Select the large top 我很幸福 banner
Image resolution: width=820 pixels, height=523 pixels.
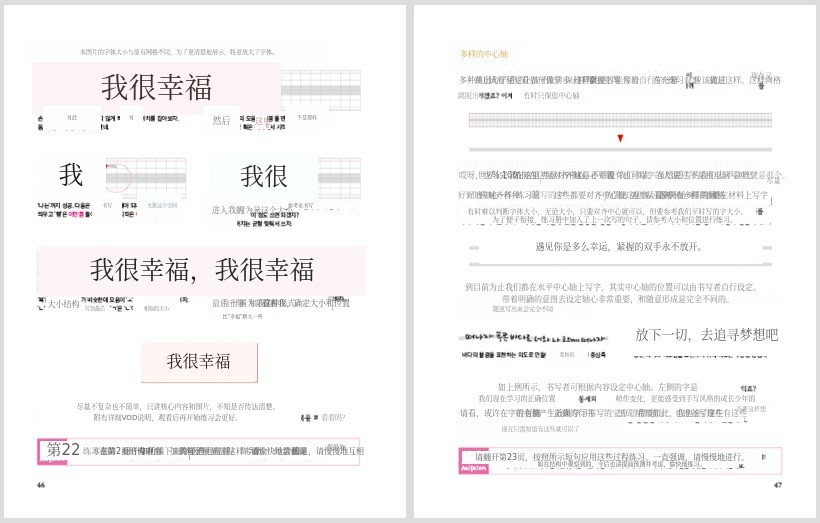coord(156,88)
